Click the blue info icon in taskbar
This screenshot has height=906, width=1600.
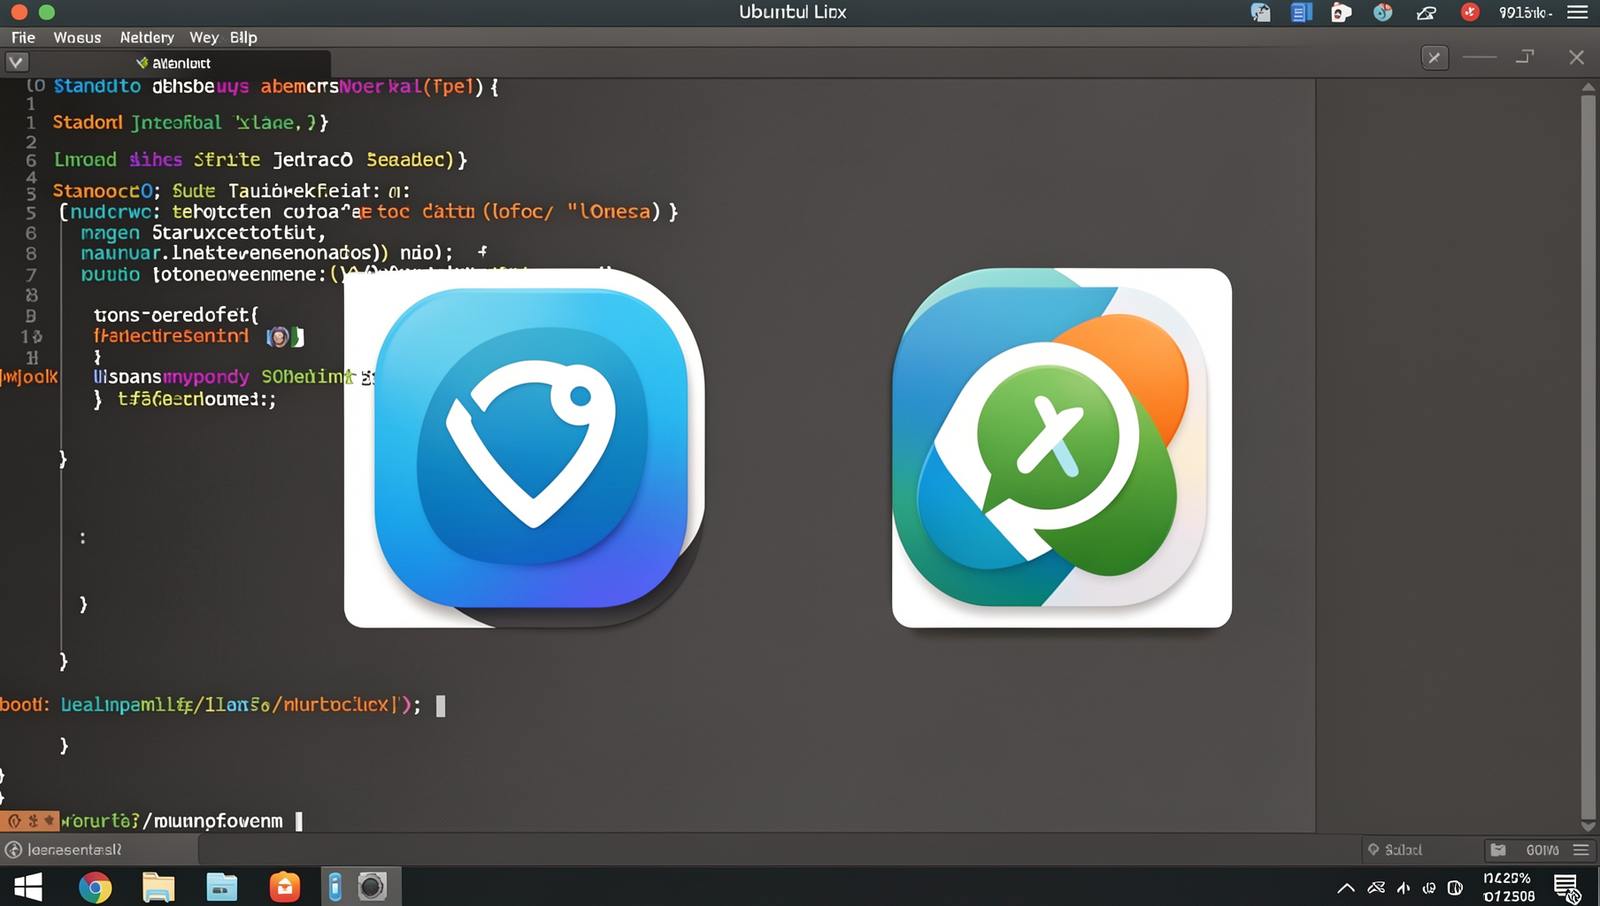(x=335, y=887)
